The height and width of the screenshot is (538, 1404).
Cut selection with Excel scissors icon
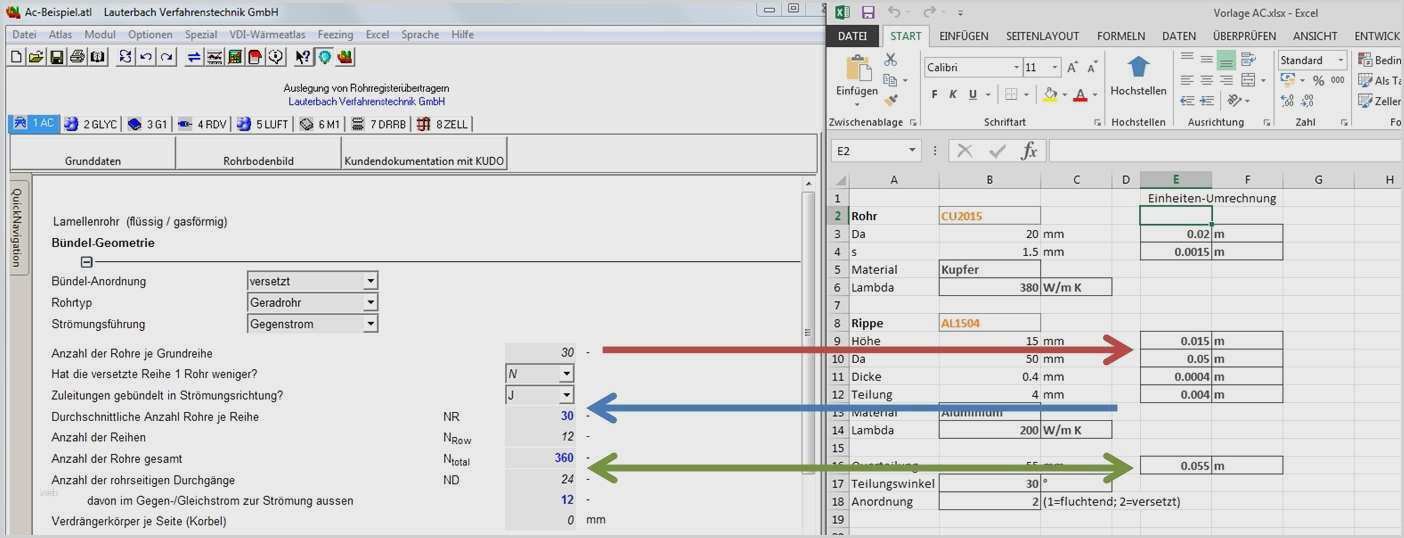click(x=890, y=60)
